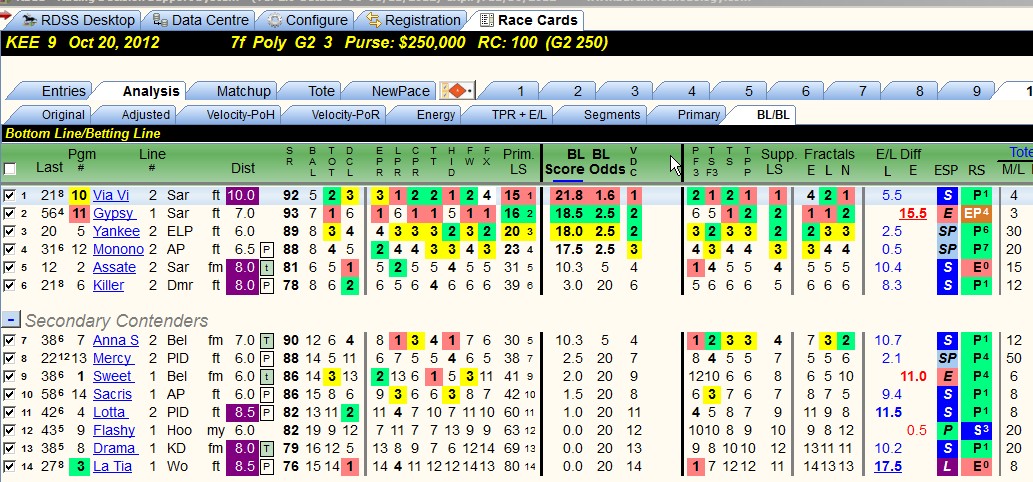Collapse the Secondary Contenders group
Viewport: 1033px width, 482px height.
[11, 320]
